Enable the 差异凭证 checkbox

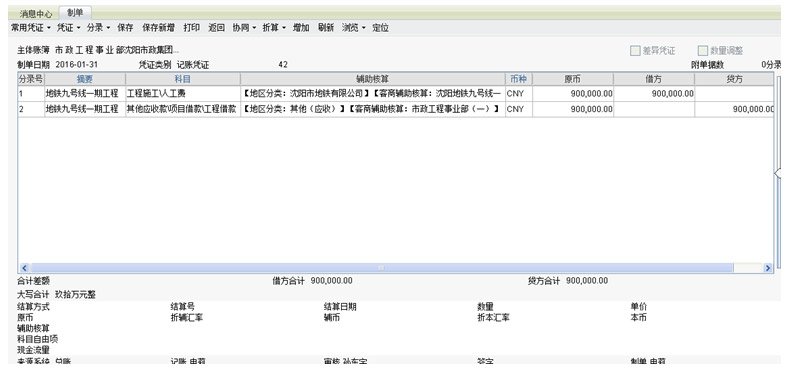pos(635,50)
